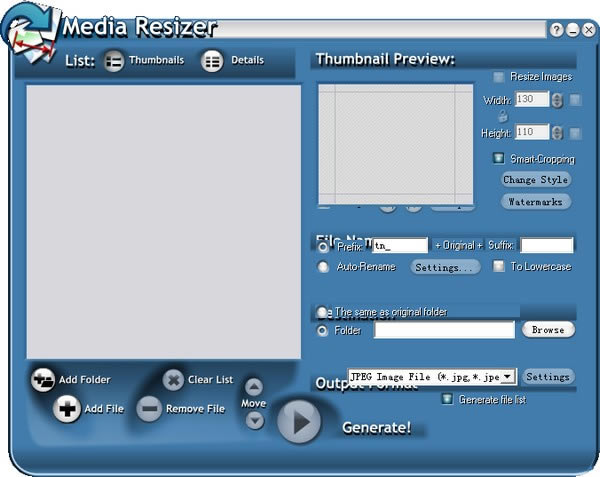Choose 'The same as original folder' option
The height and width of the screenshot is (477, 600).
pyautogui.click(x=323, y=312)
